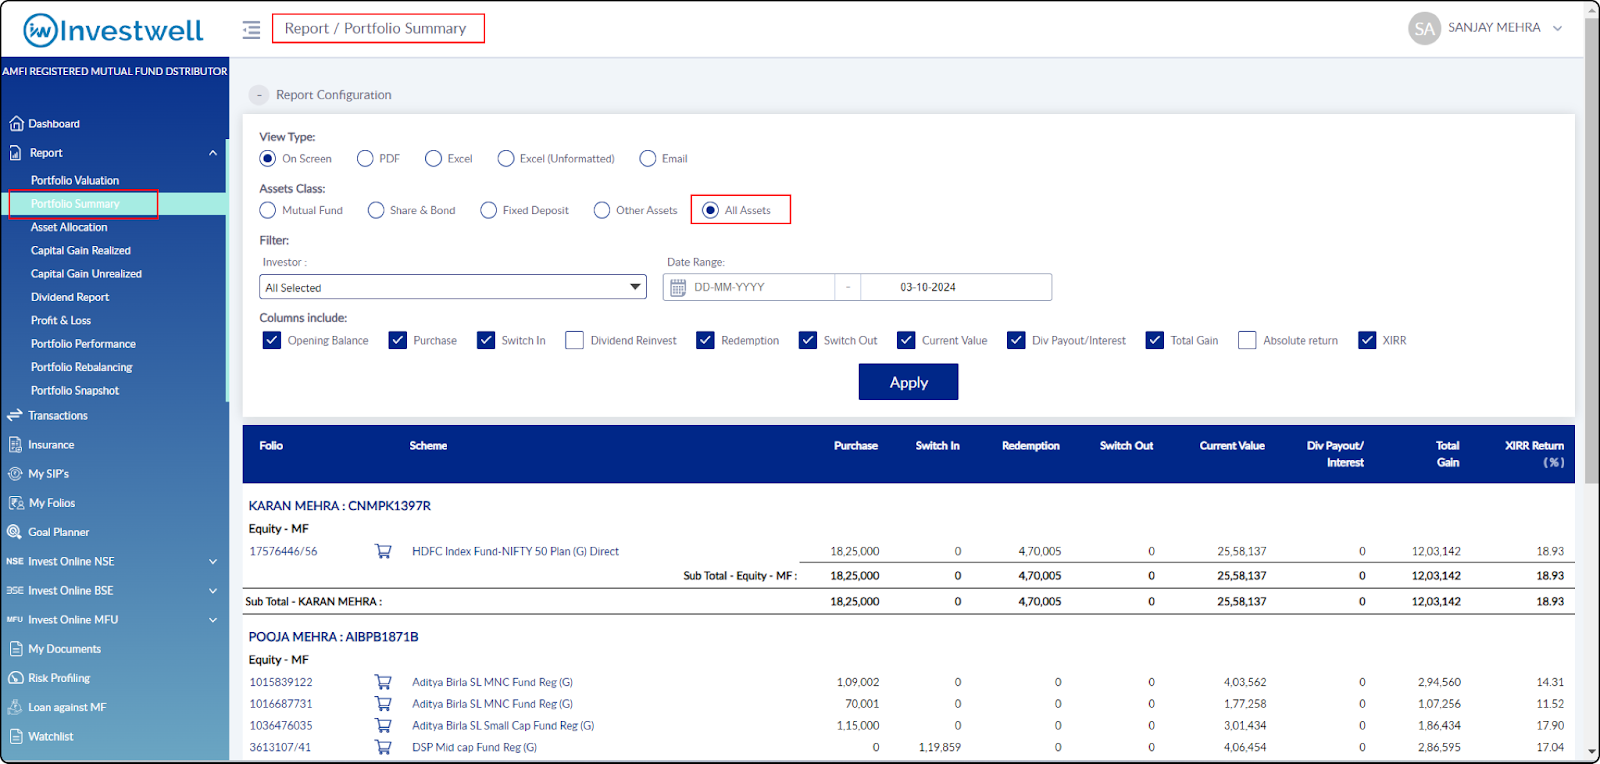Collapse the Report Configuration panel
Screen dimensions: 1600x764
pyautogui.click(x=259, y=95)
